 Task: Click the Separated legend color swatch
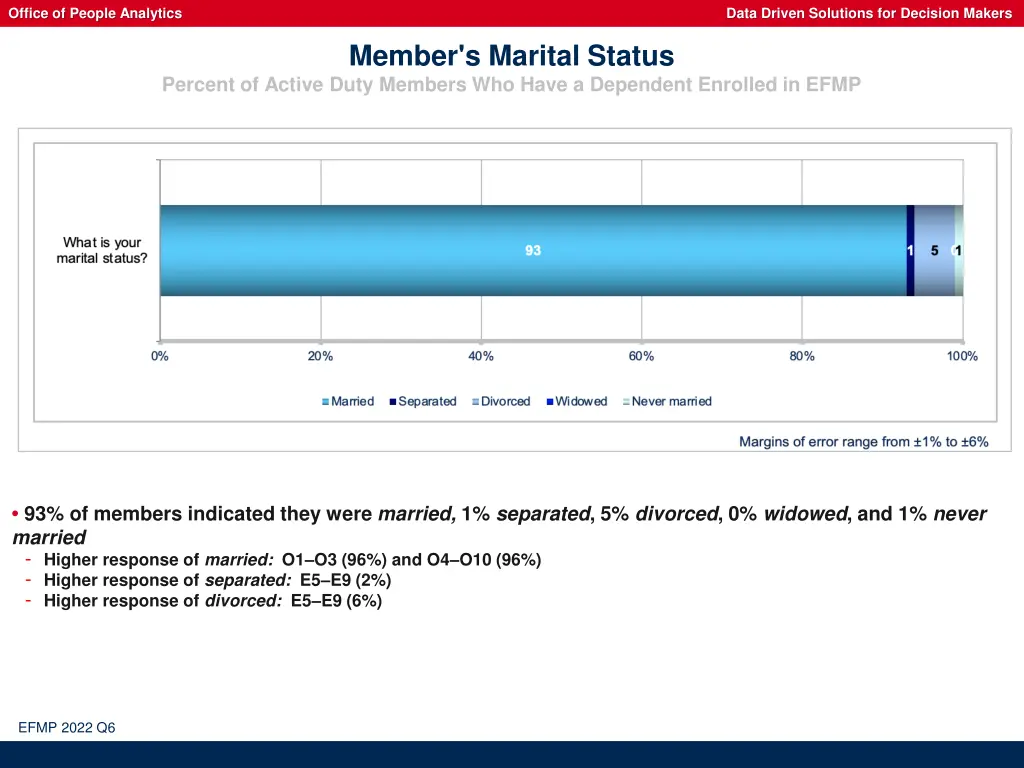click(393, 402)
